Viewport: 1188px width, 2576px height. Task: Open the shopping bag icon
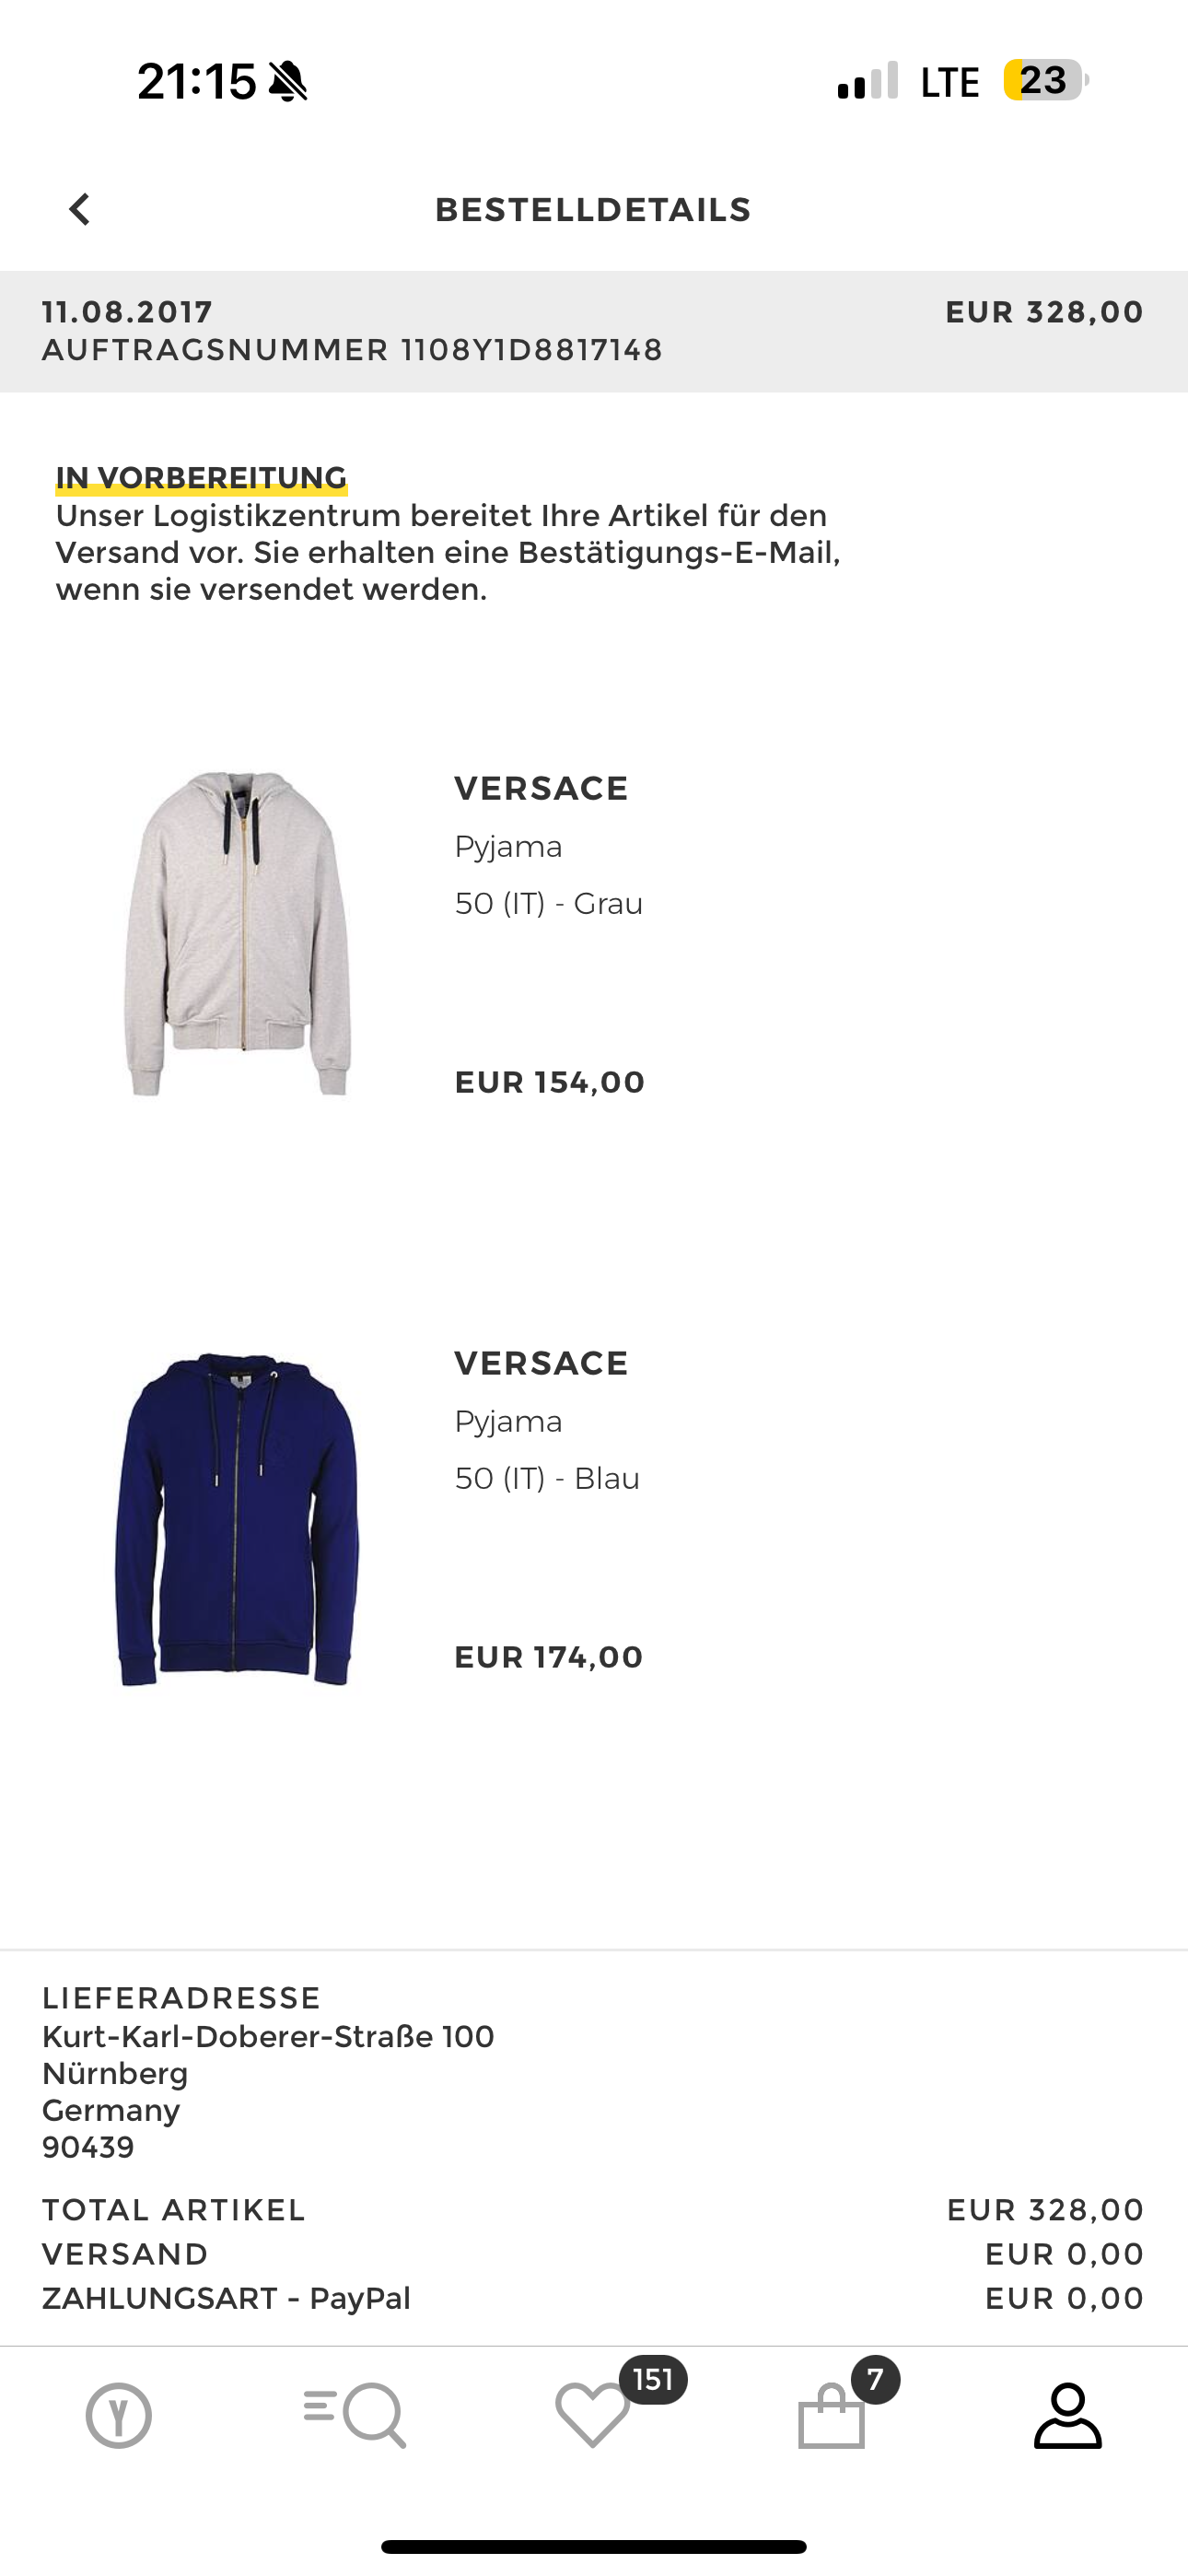(831, 2415)
